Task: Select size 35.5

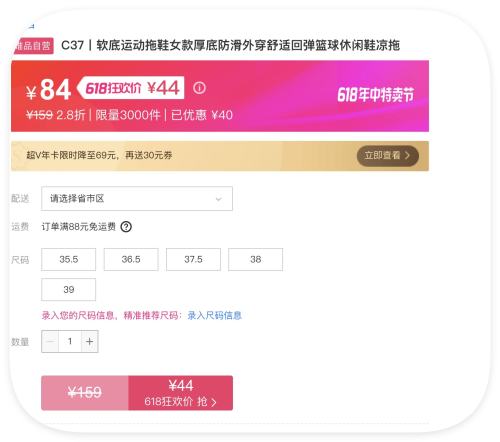Action: click(x=69, y=259)
